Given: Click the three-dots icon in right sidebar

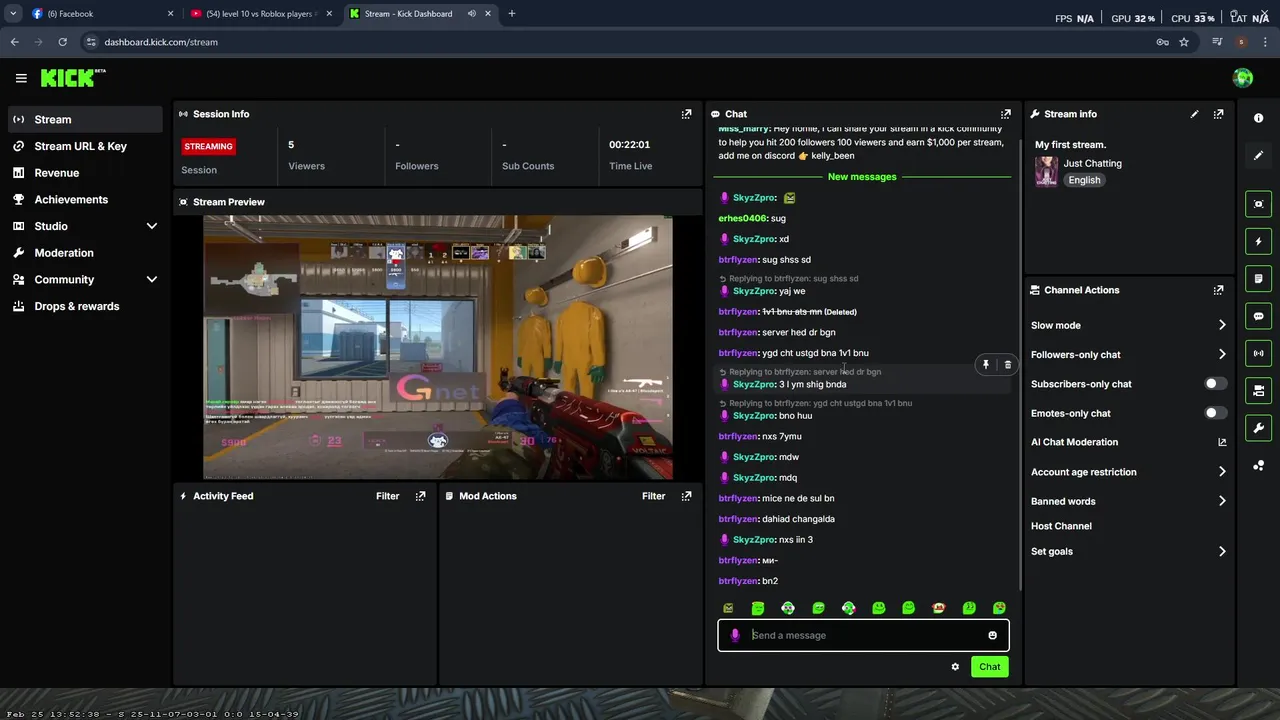Looking at the screenshot, I should (1258, 466).
